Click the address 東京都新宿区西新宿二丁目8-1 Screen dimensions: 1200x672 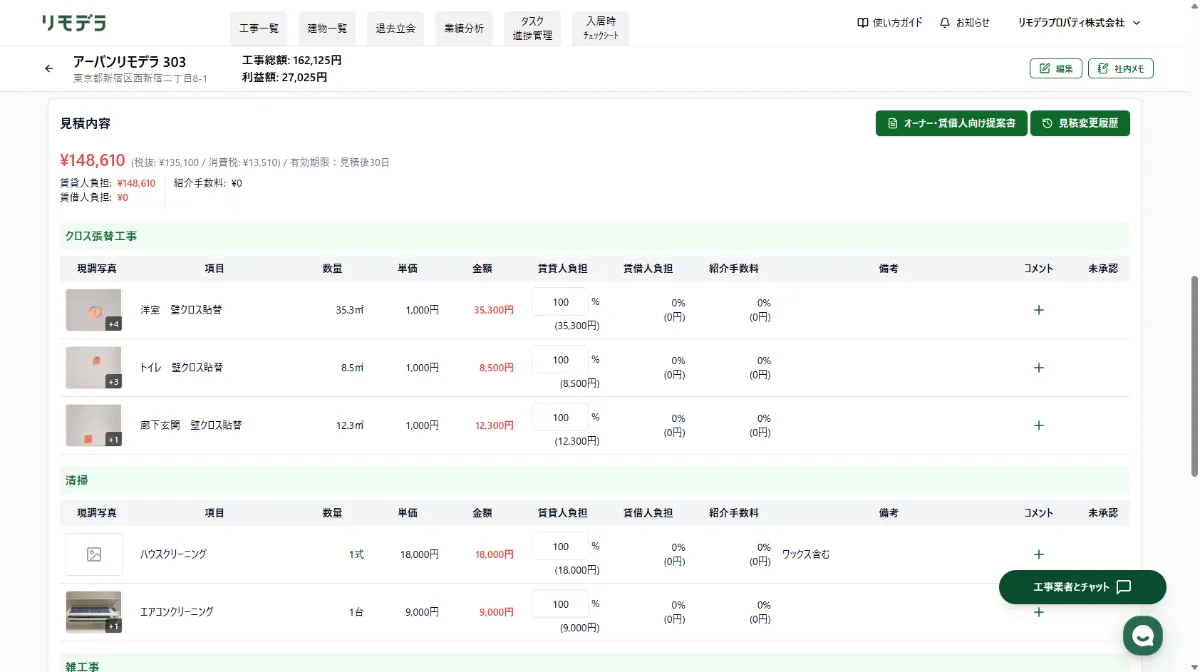[140, 78]
